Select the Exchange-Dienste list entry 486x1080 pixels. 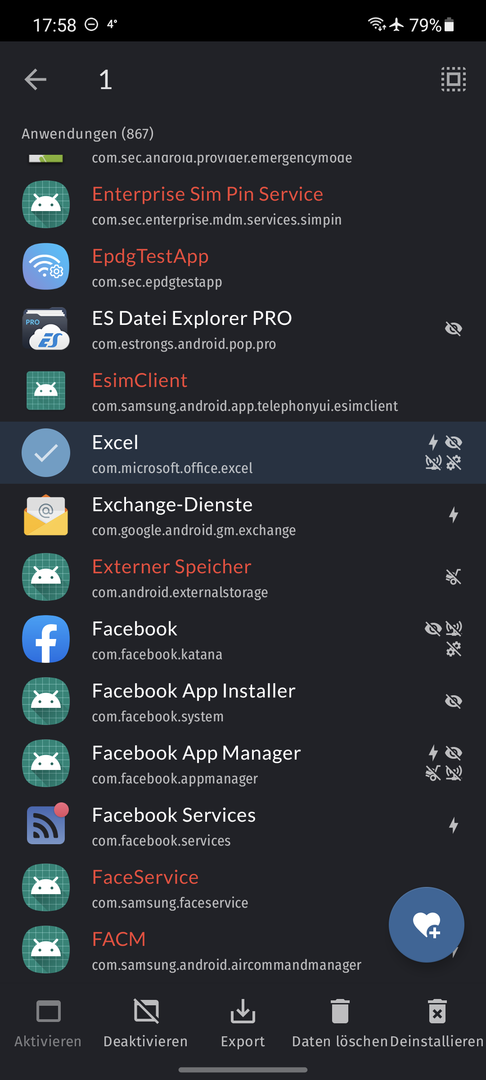(243, 515)
